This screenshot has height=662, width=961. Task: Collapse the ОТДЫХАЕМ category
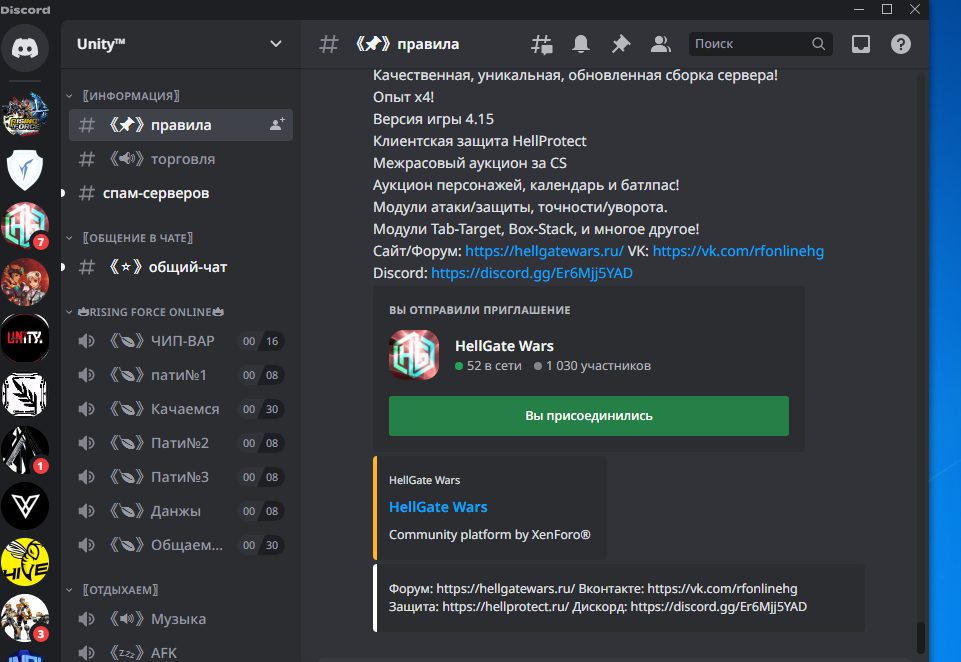[x=121, y=590]
